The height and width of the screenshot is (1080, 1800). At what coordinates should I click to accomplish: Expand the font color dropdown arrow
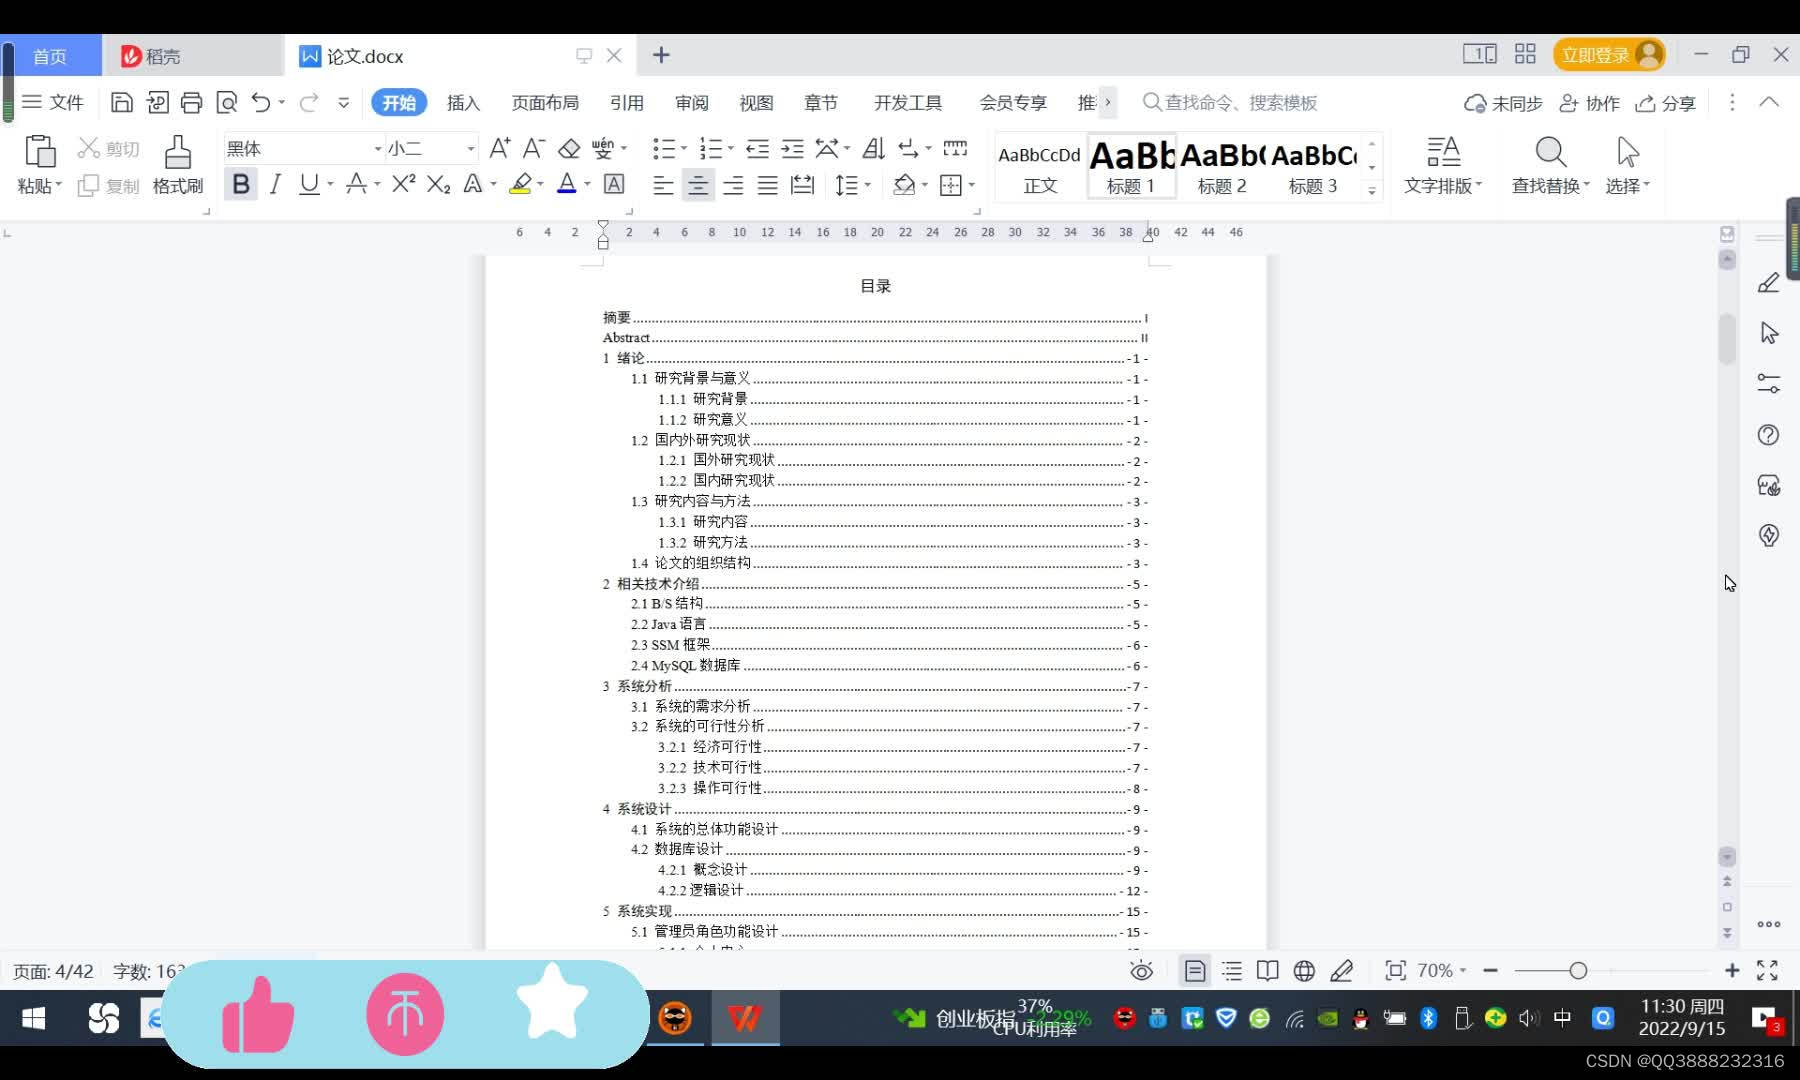pos(587,185)
